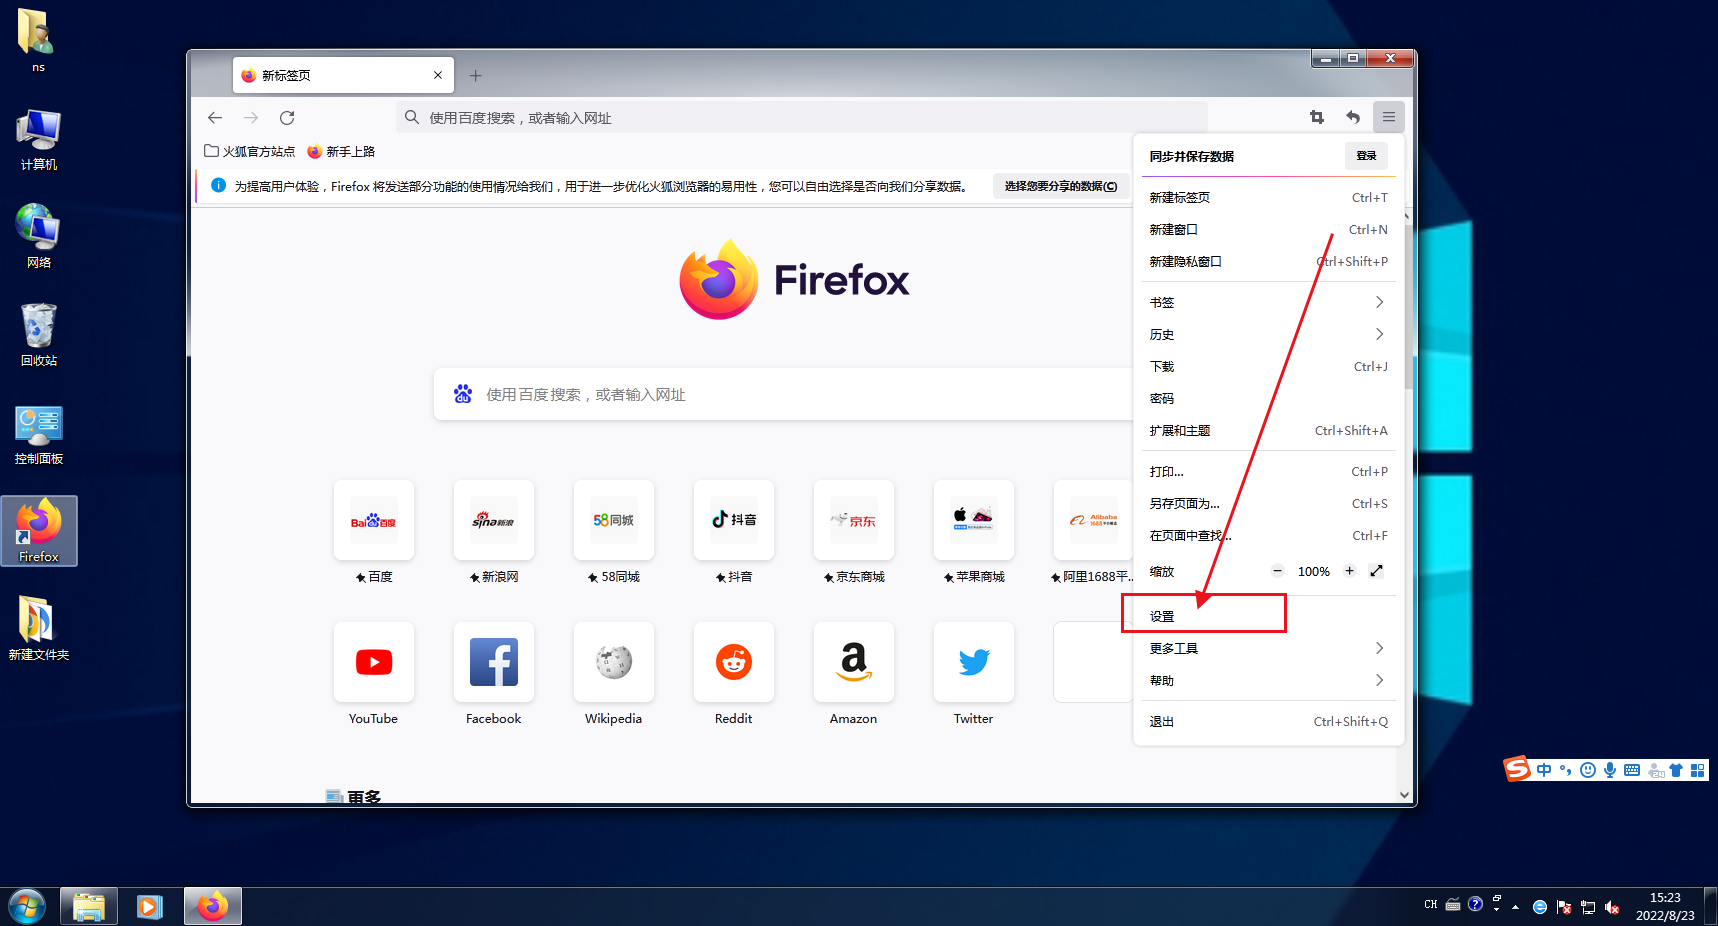Zoom out with the minus button
1718x926 pixels.
point(1277,571)
